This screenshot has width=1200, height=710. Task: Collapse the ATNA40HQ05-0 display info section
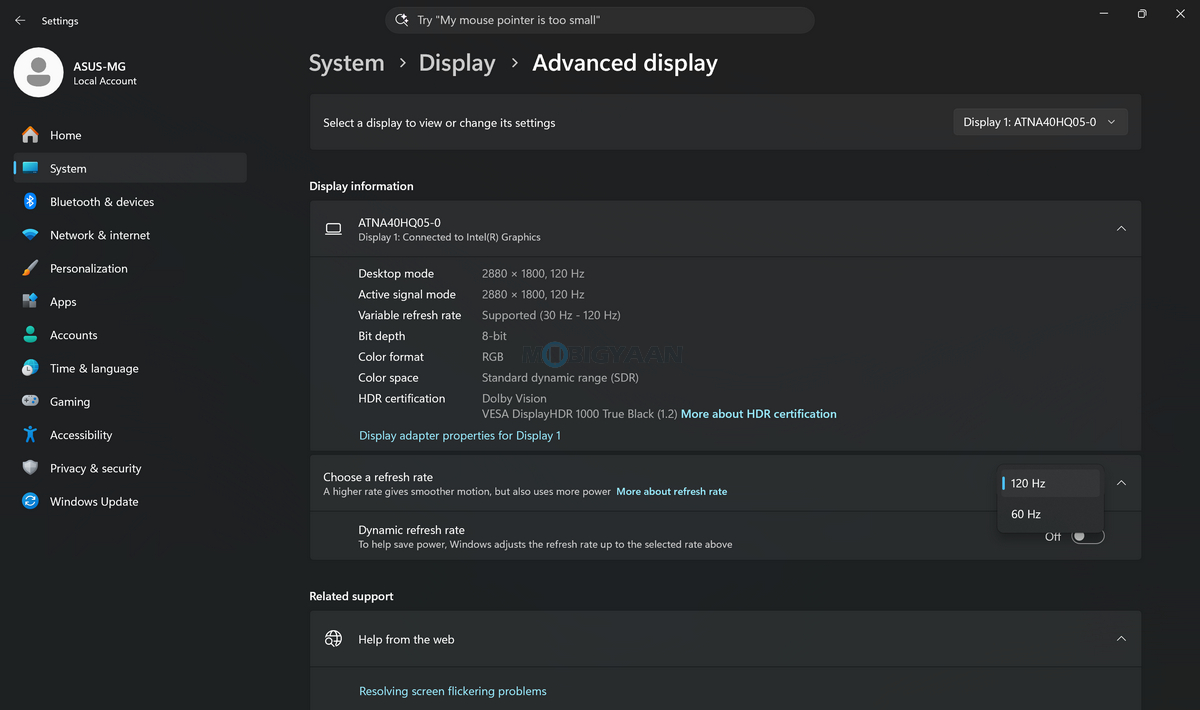1121,229
